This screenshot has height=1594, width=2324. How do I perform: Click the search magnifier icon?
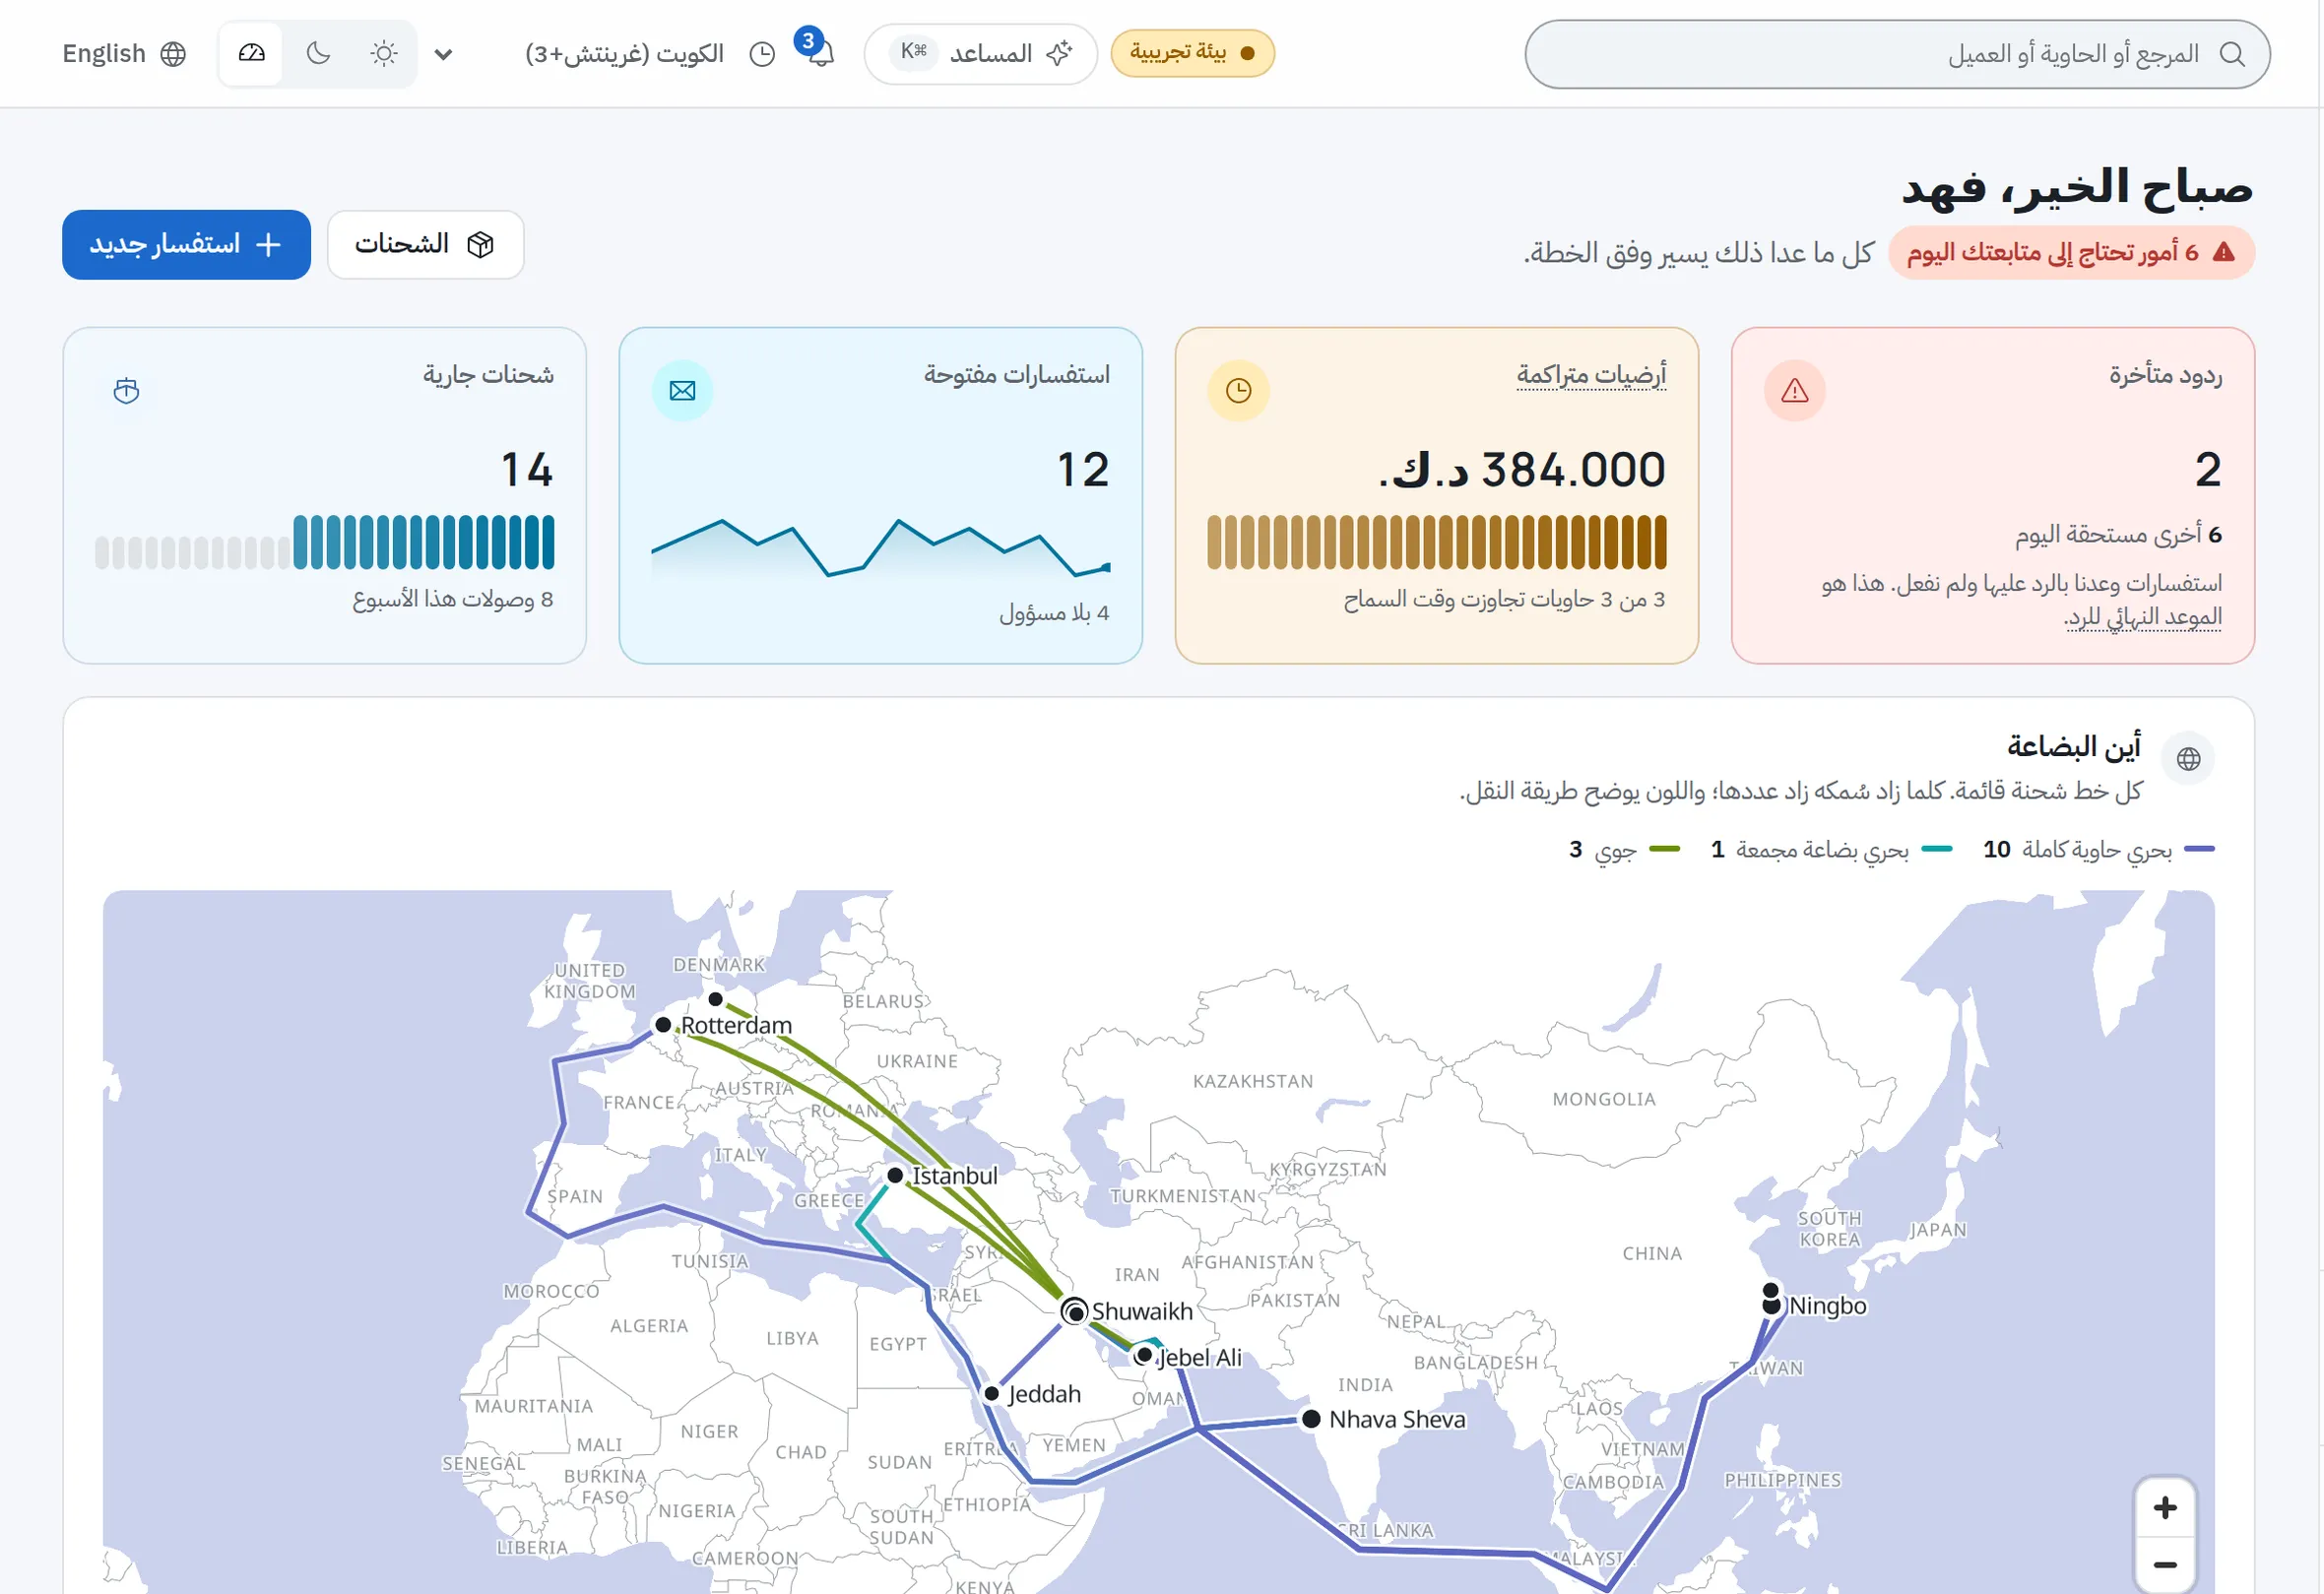2232,54
